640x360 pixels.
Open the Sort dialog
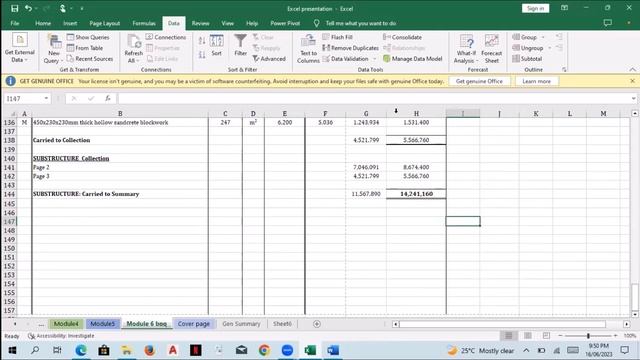pos(216,45)
